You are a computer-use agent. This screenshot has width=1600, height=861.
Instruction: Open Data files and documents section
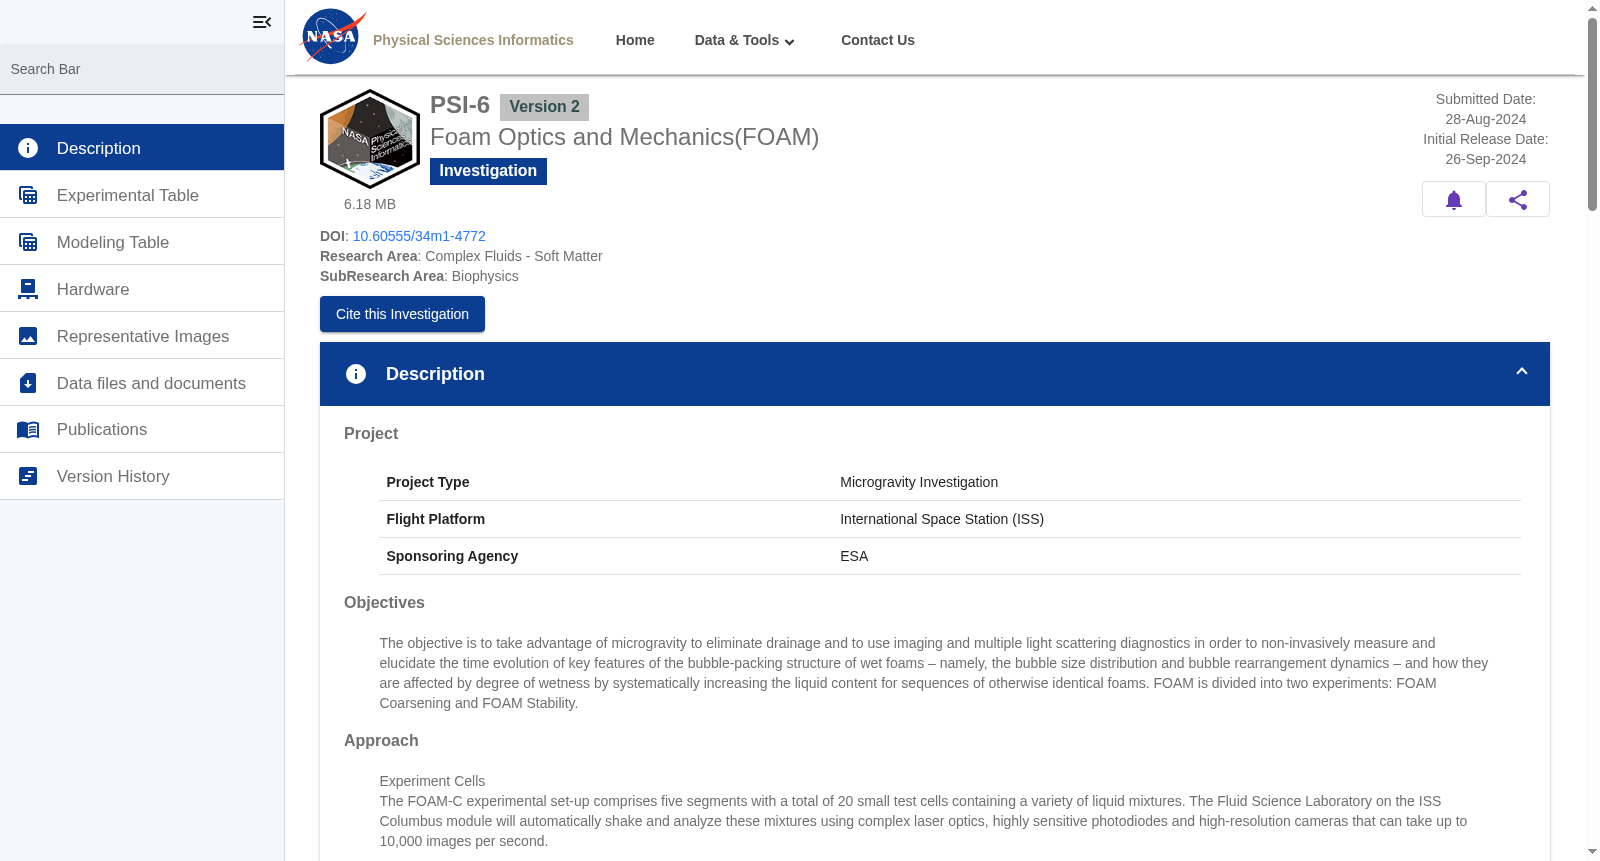[x=142, y=383]
